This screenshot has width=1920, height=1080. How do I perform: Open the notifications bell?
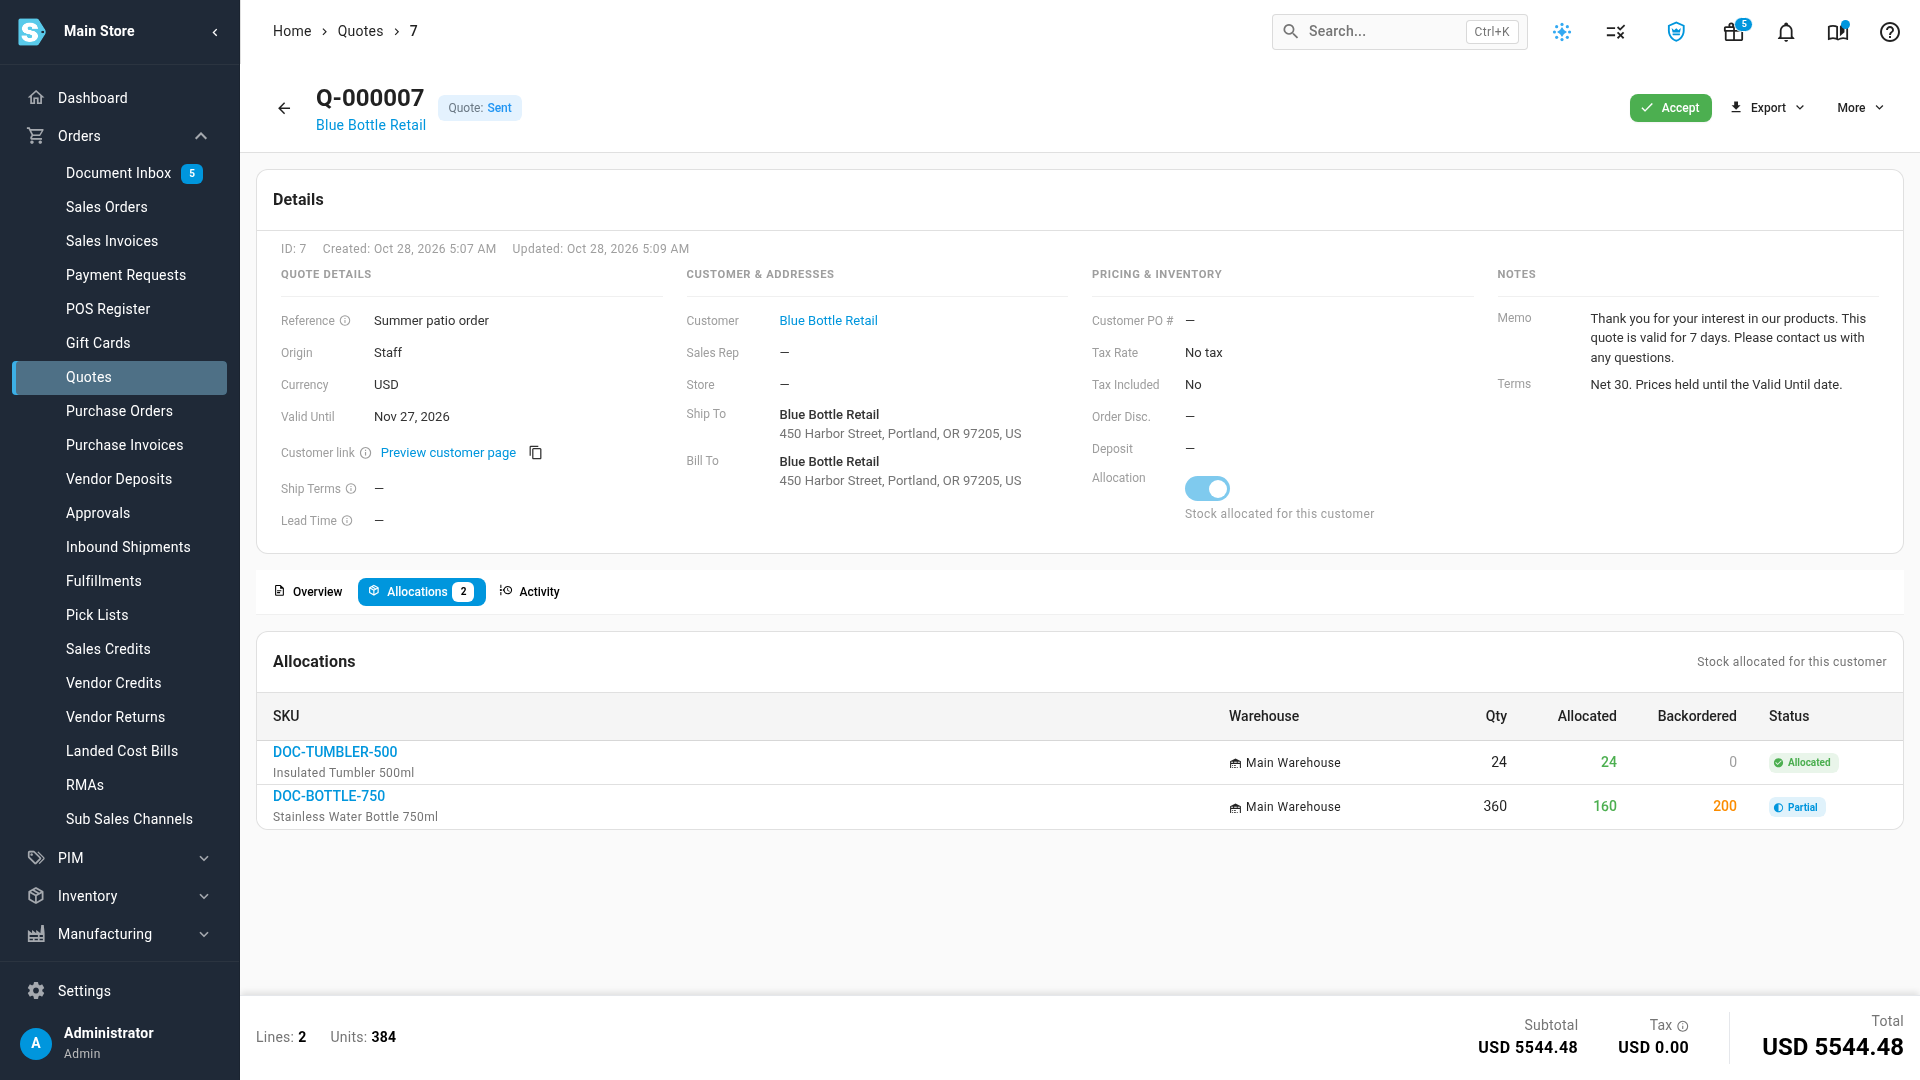tap(1786, 32)
